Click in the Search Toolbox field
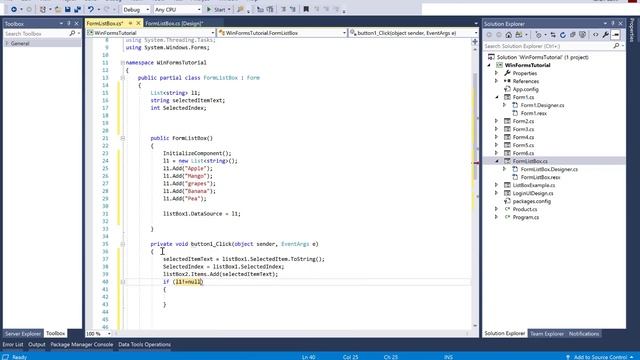 pos(37,33)
